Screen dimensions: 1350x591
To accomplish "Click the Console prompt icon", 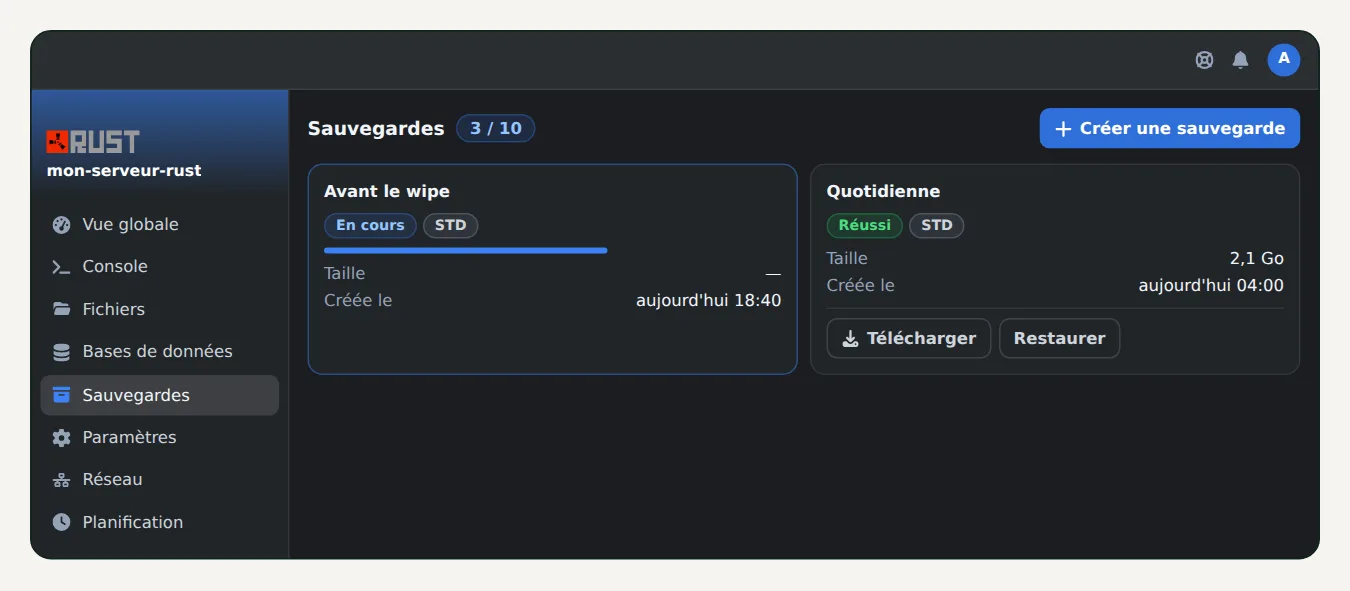I will tap(62, 267).
